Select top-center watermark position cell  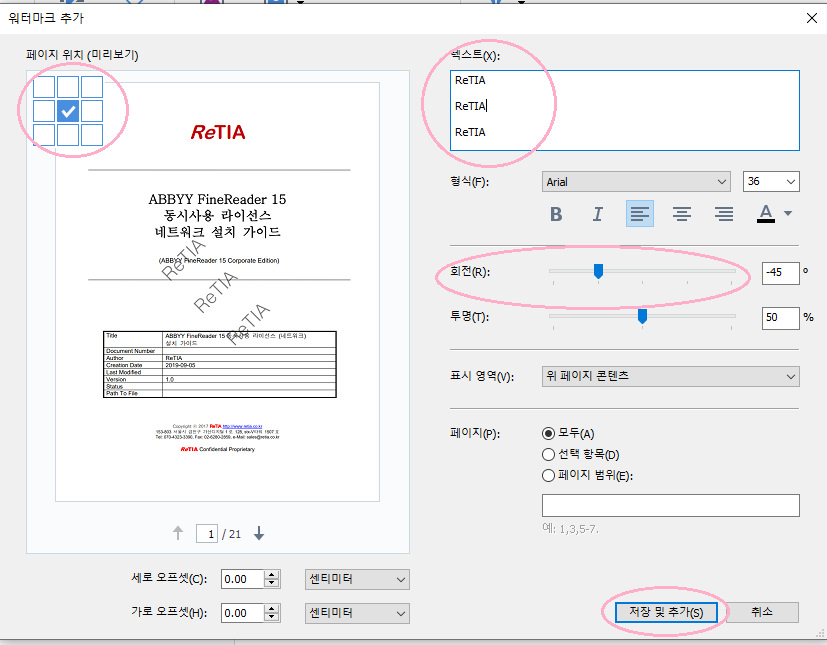point(68,87)
